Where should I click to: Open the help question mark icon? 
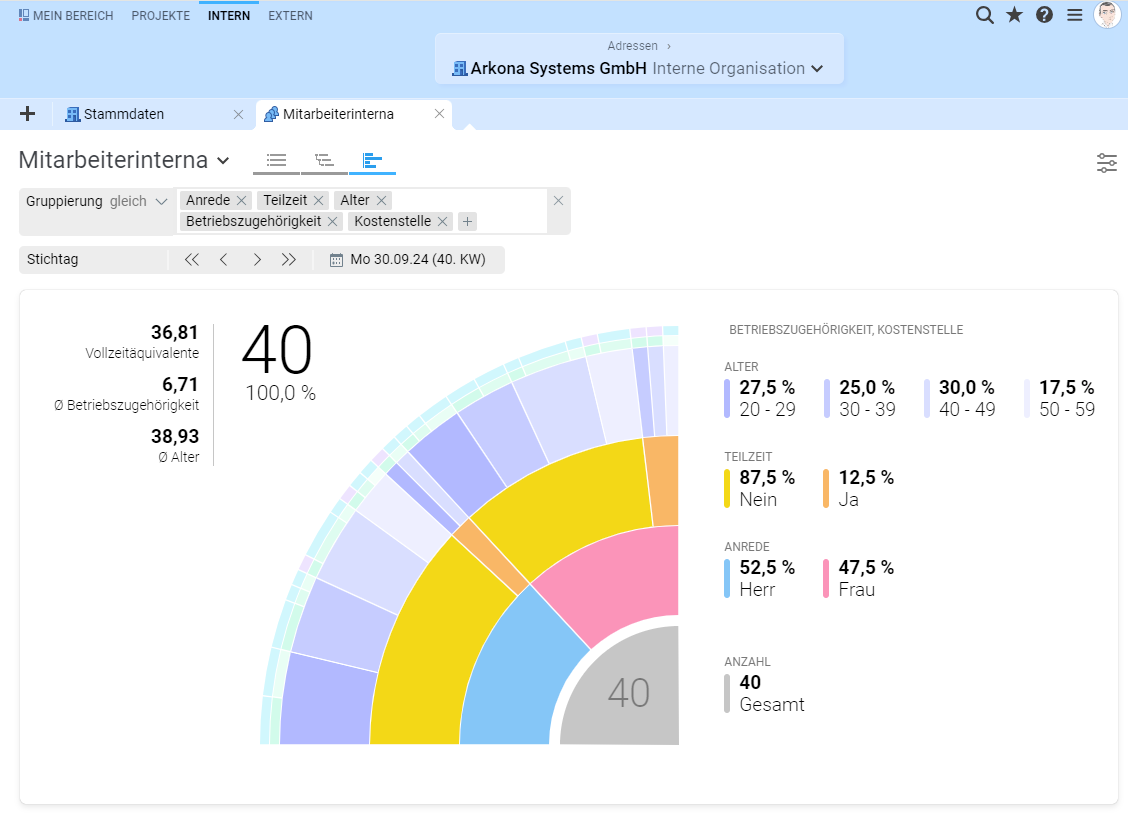[x=1045, y=15]
